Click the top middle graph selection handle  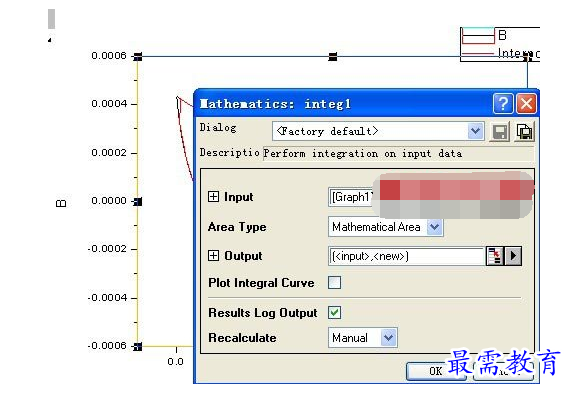pos(333,56)
